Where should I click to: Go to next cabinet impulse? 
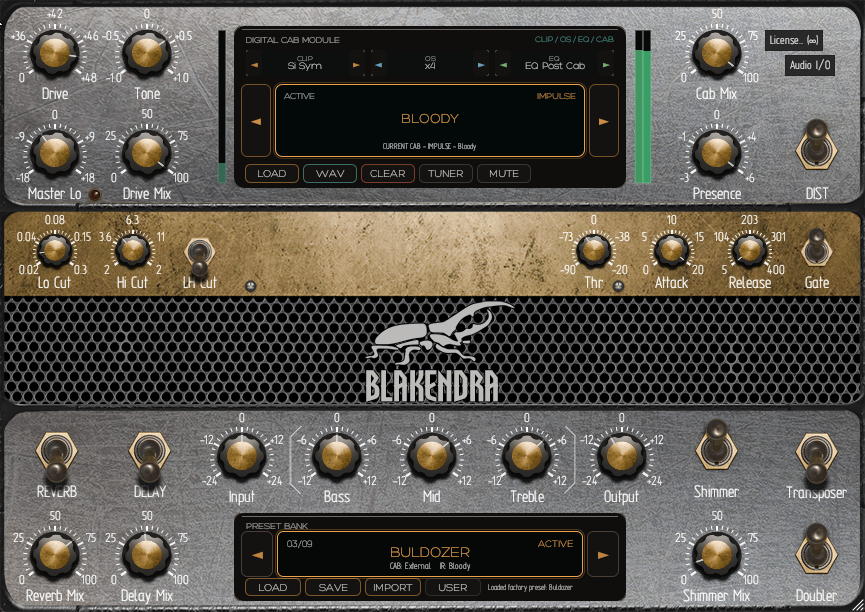coord(604,121)
